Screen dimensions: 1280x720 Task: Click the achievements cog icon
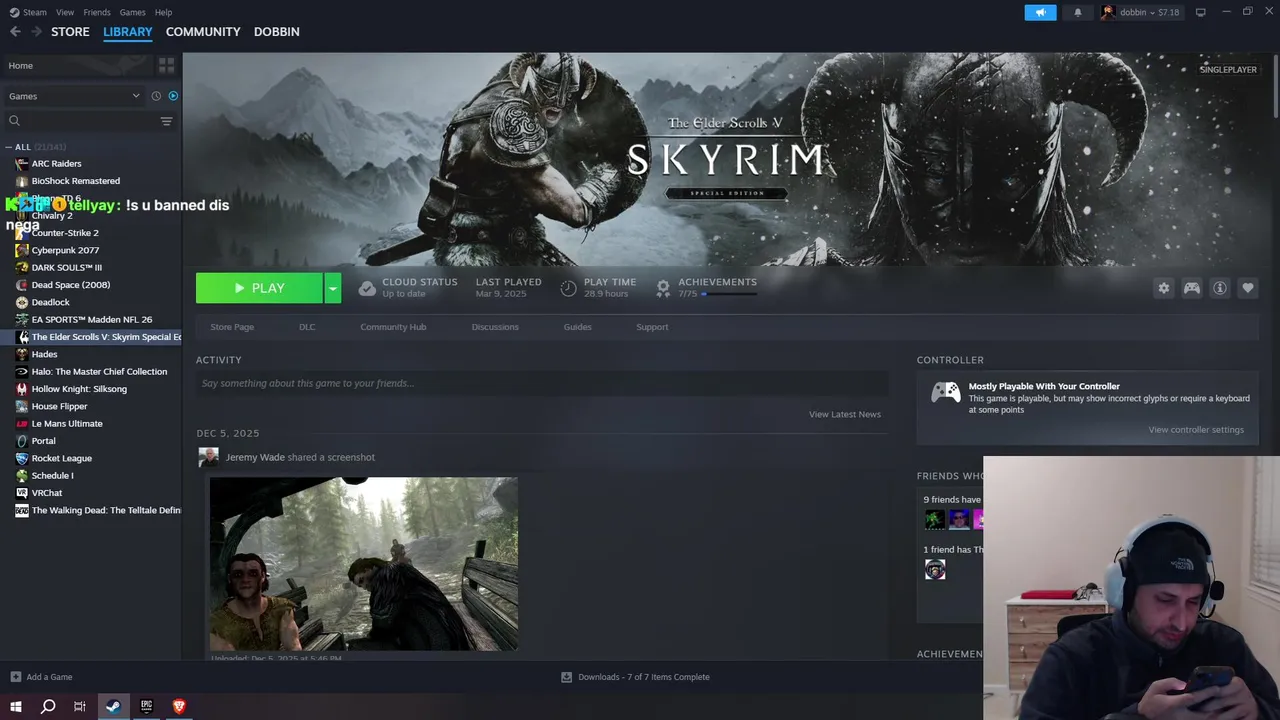[662, 288]
